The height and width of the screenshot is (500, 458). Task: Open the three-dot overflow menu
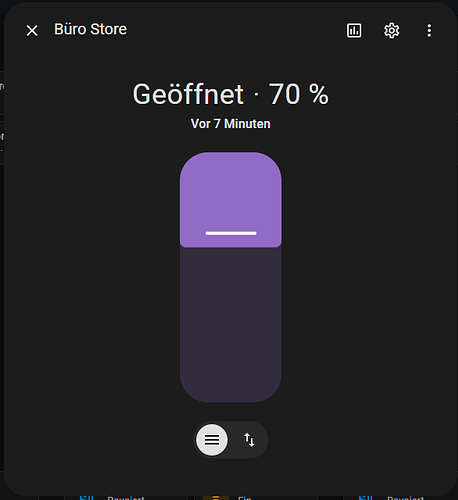[x=429, y=31]
